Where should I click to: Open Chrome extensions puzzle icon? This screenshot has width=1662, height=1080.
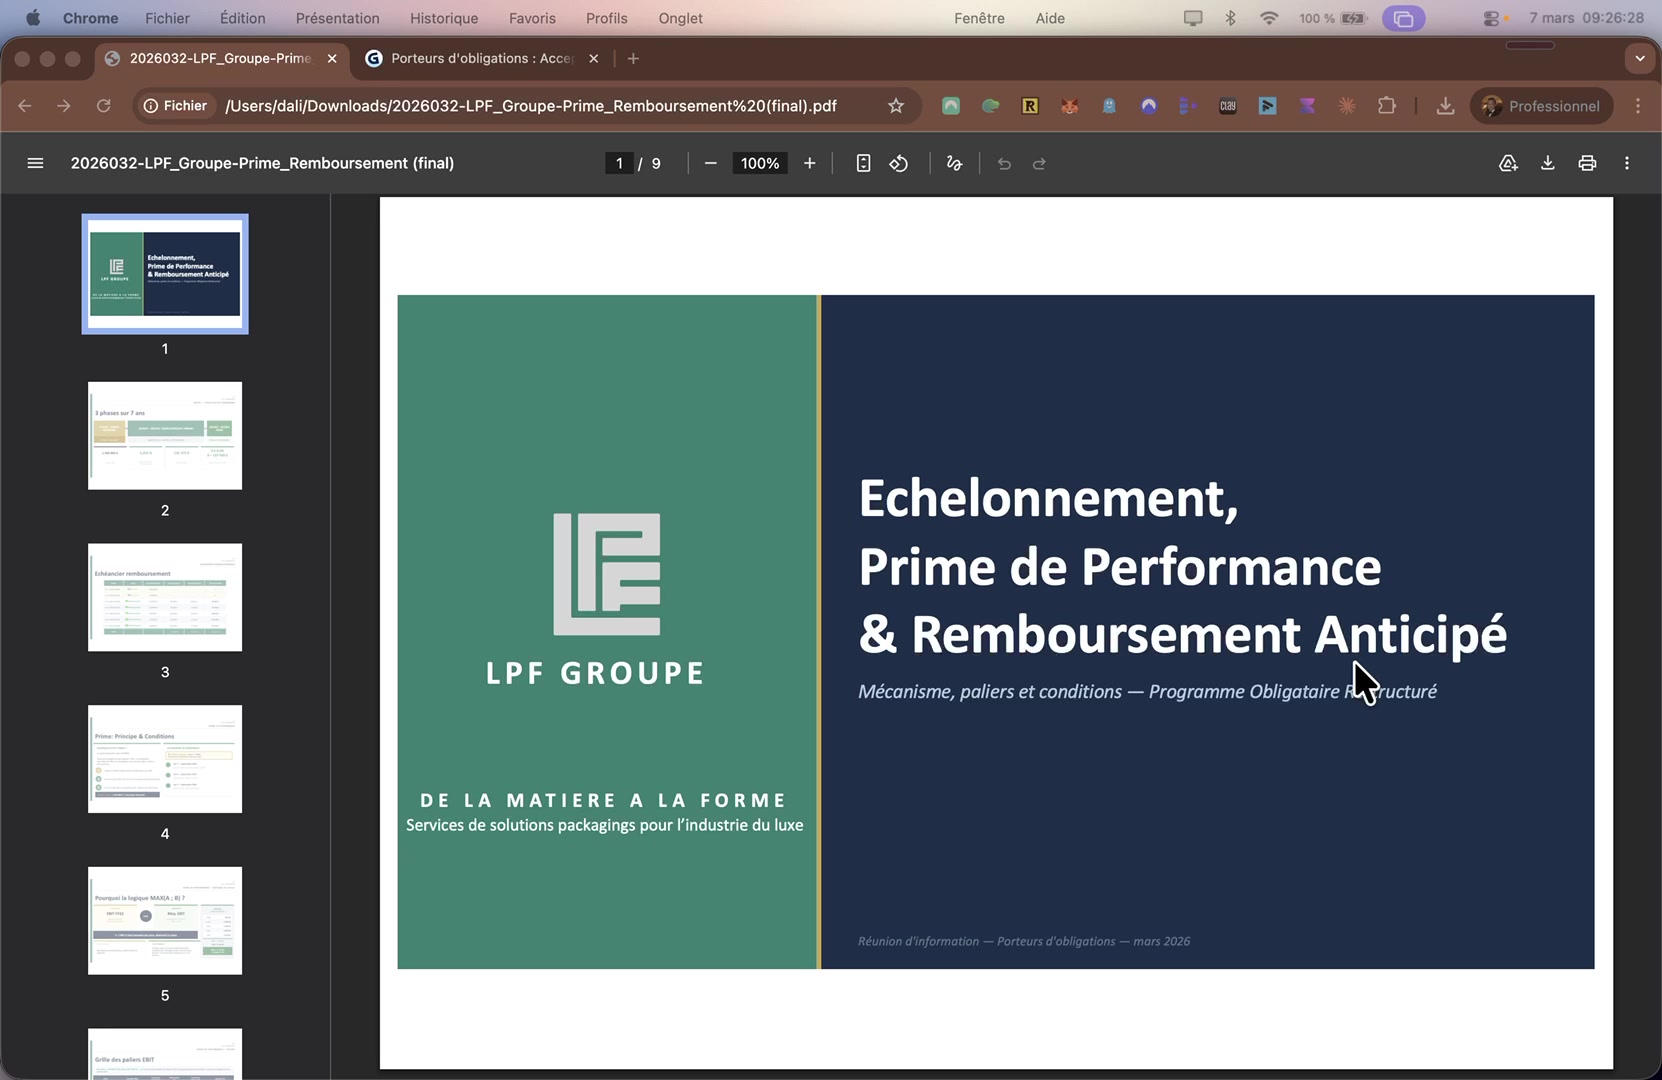tap(1387, 106)
